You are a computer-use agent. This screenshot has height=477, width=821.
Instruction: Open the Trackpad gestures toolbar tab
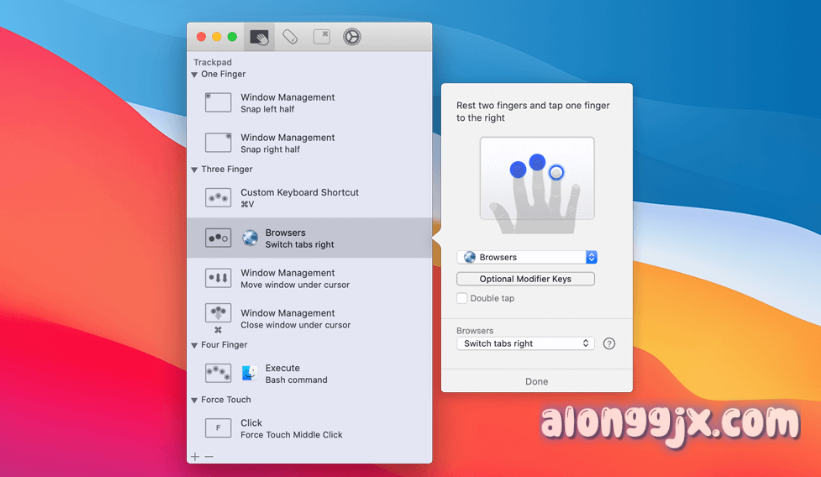click(260, 37)
